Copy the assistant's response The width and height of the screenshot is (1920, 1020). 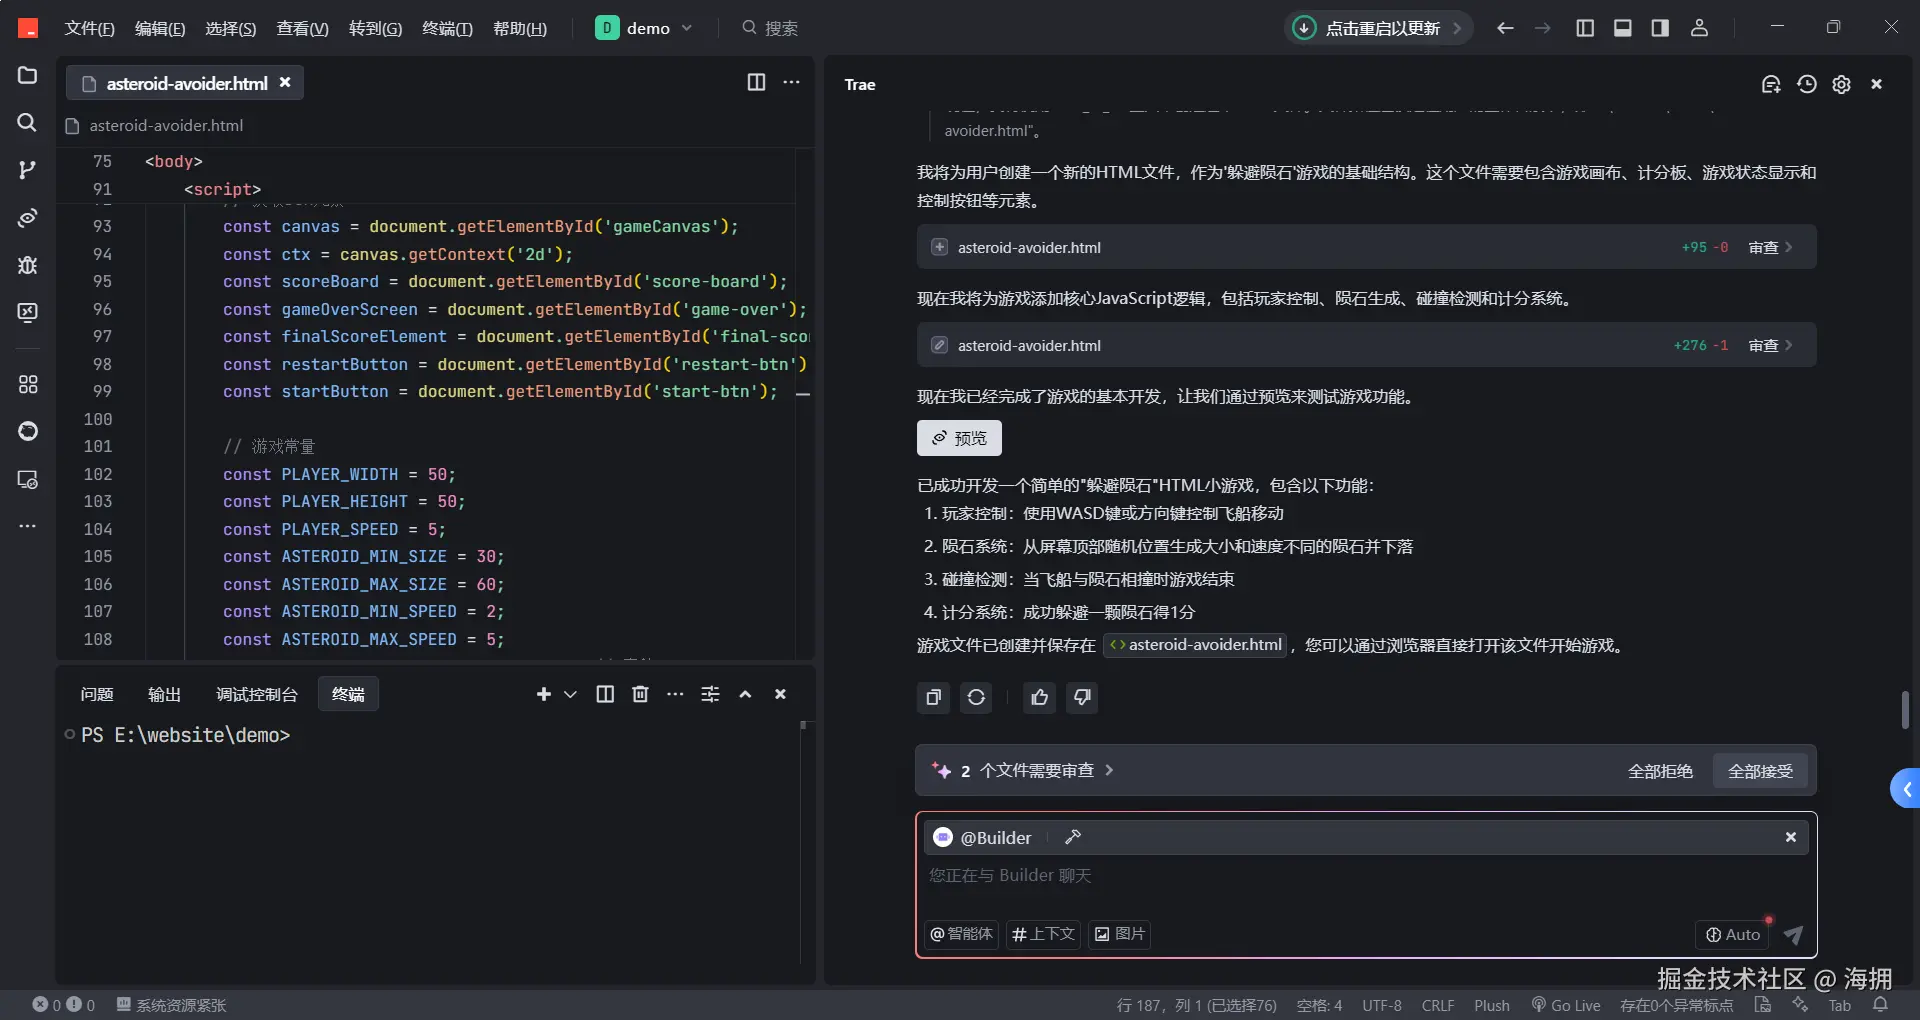point(933,697)
